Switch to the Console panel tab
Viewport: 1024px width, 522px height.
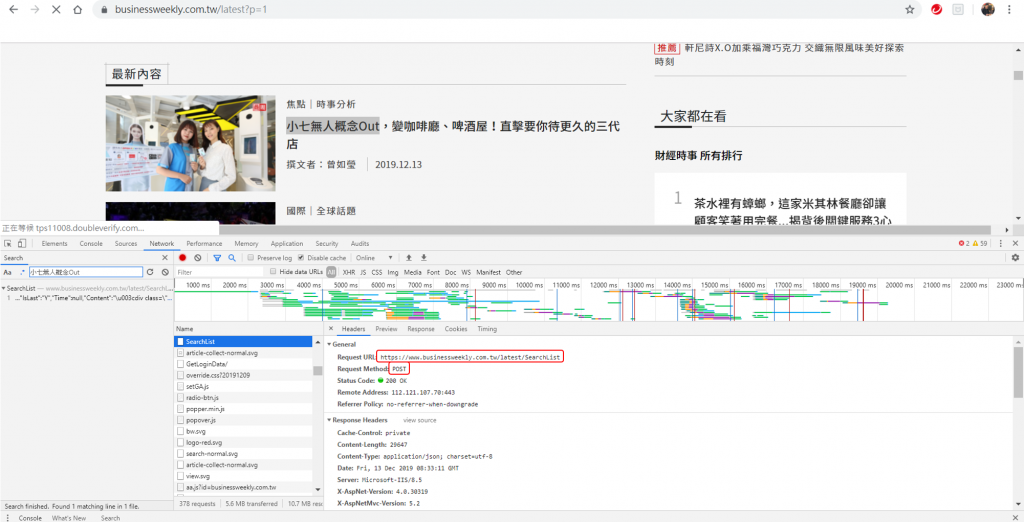(x=91, y=244)
